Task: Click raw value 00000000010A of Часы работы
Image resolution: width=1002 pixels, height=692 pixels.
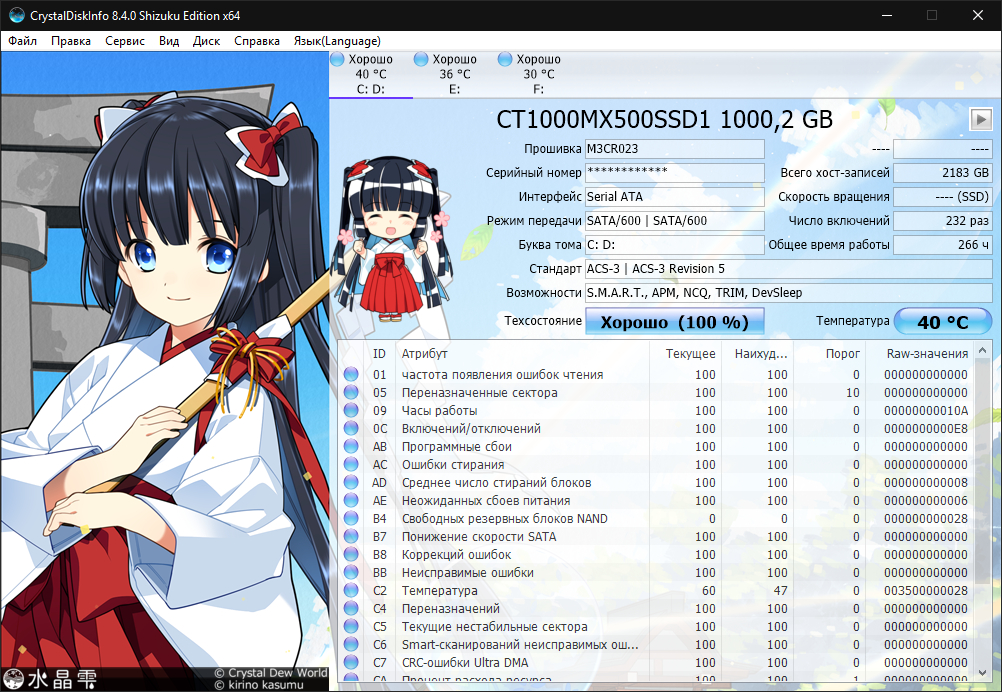Action: click(926, 410)
